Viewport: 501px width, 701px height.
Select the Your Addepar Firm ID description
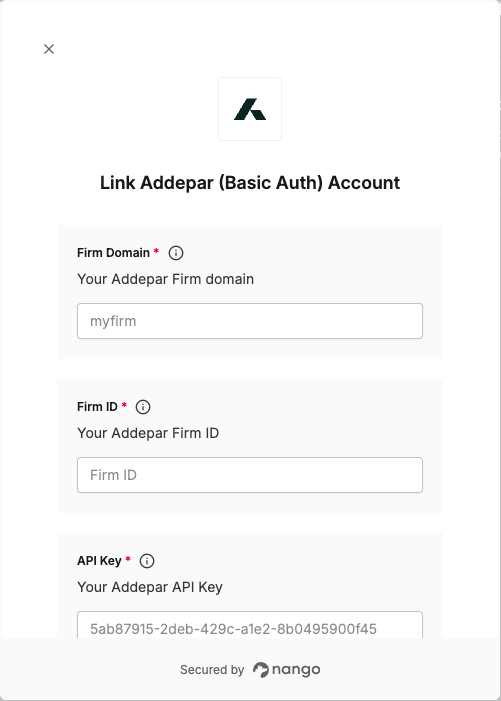click(x=148, y=433)
